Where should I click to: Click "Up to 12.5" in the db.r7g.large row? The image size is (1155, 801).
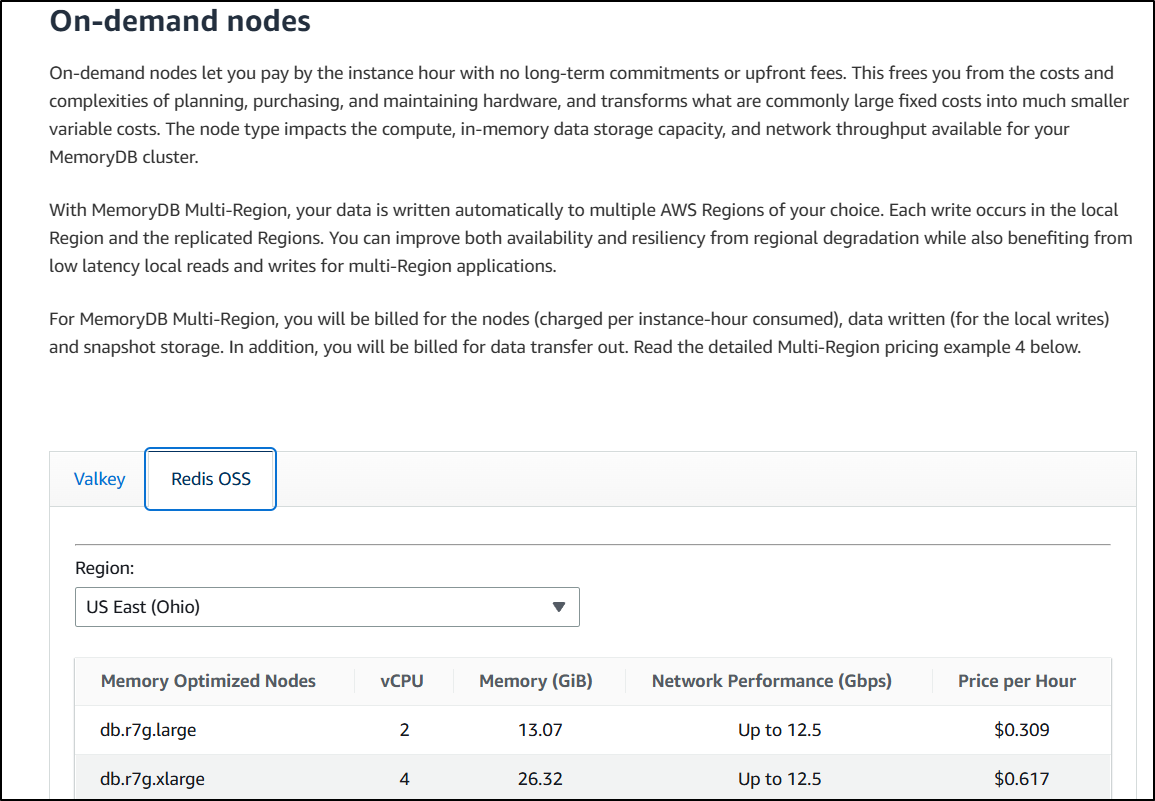779,730
